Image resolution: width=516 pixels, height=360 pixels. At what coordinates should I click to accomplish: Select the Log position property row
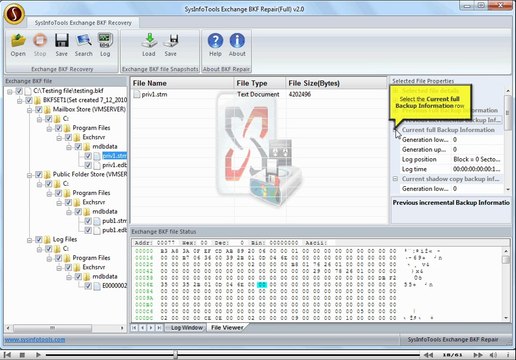click(452, 159)
